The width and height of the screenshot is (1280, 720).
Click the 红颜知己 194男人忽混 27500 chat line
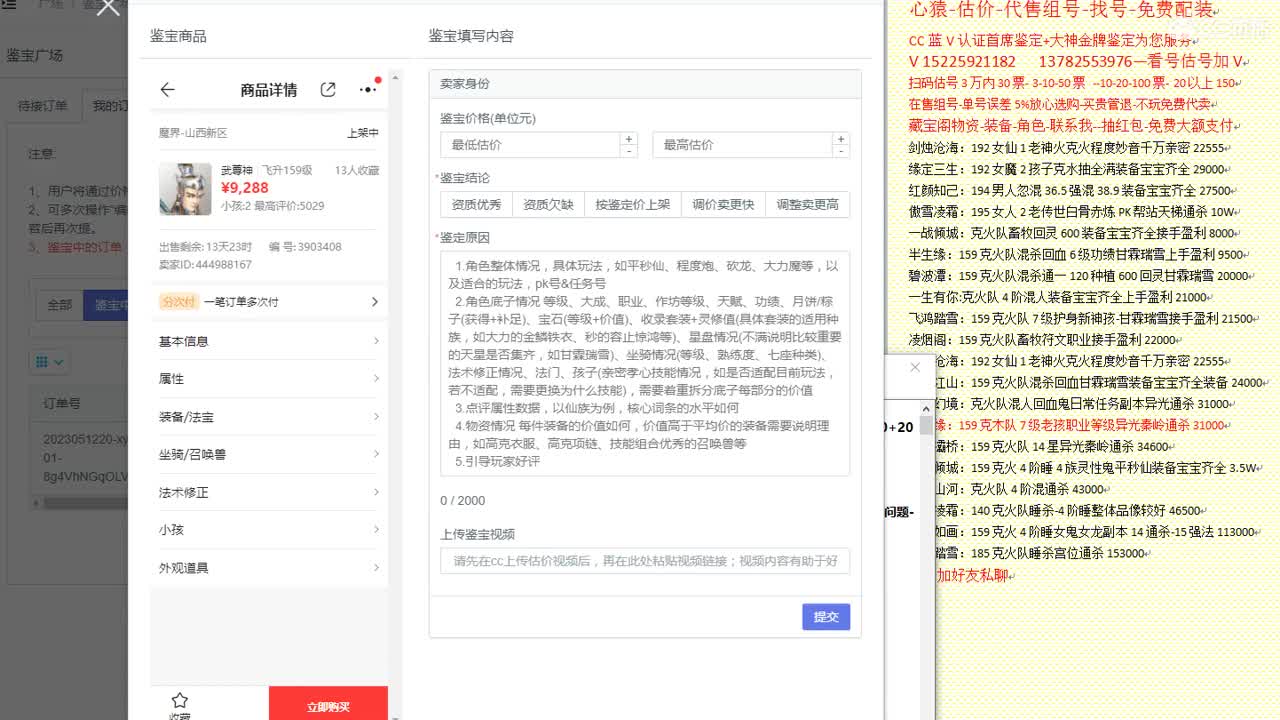(1071, 190)
